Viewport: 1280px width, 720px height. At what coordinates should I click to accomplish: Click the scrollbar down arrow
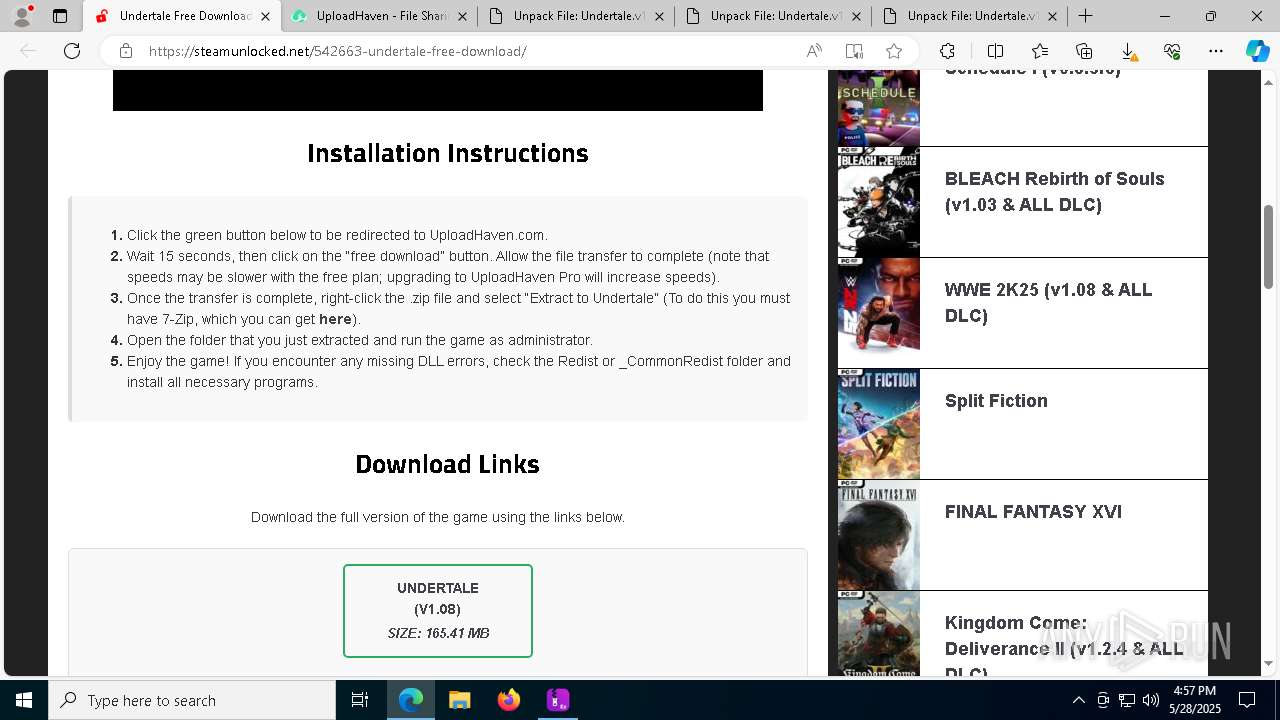pyautogui.click(x=1269, y=663)
